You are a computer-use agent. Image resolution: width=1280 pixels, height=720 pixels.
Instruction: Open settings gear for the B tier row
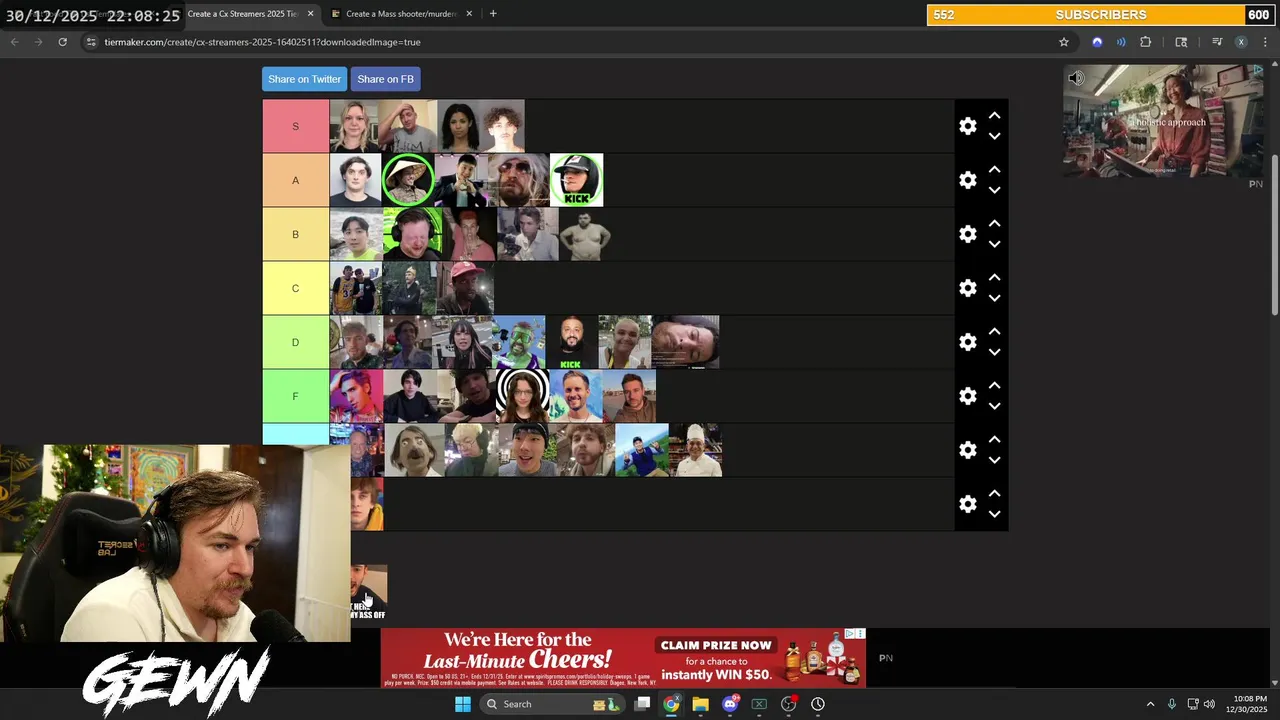pyautogui.click(x=967, y=234)
